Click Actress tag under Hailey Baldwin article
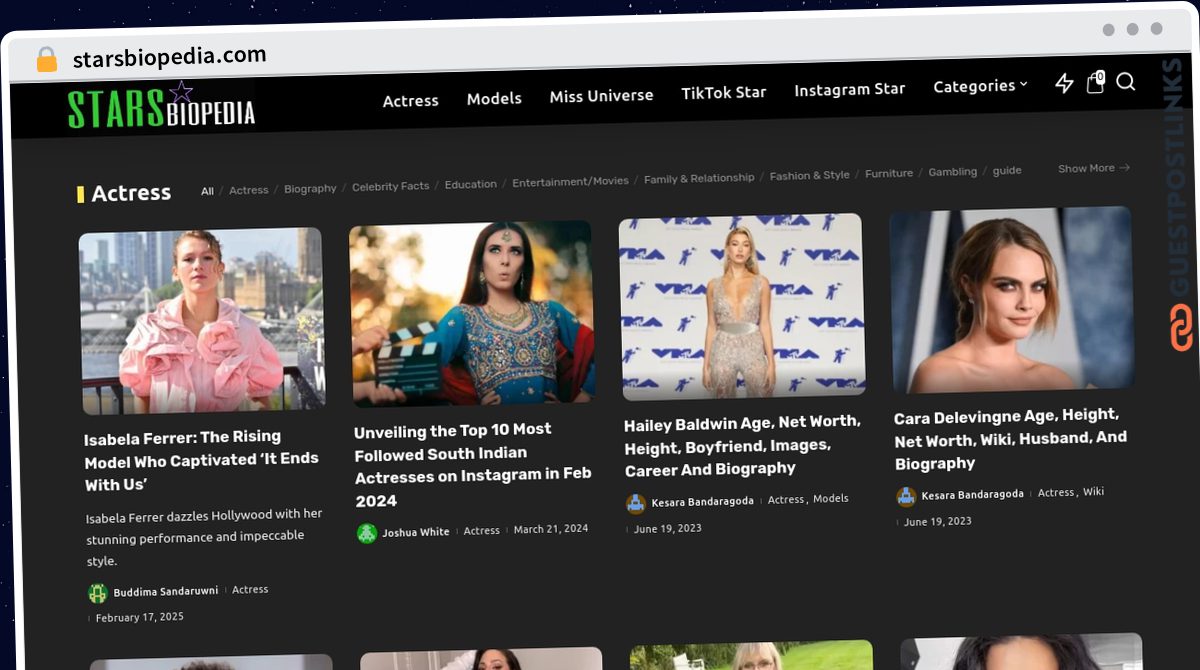This screenshot has height=670, width=1200. (788, 499)
